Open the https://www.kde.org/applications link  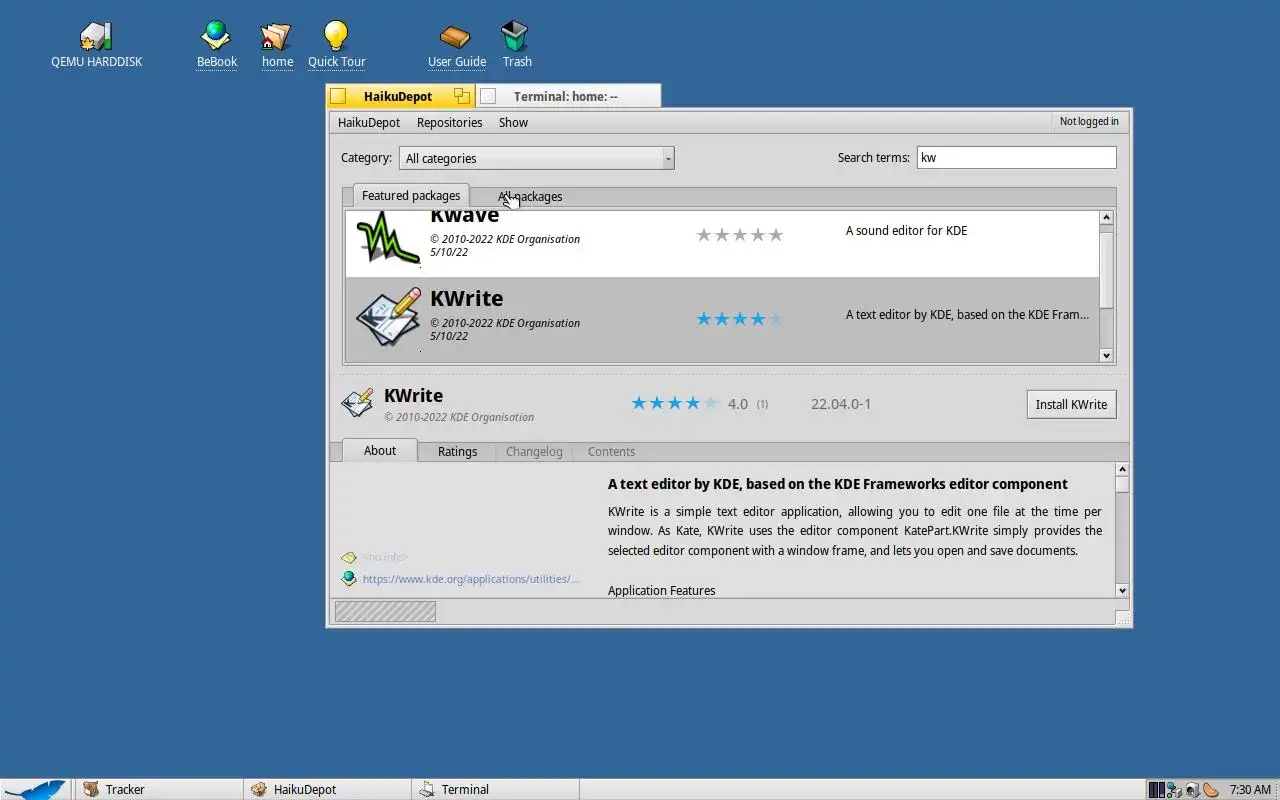470,578
